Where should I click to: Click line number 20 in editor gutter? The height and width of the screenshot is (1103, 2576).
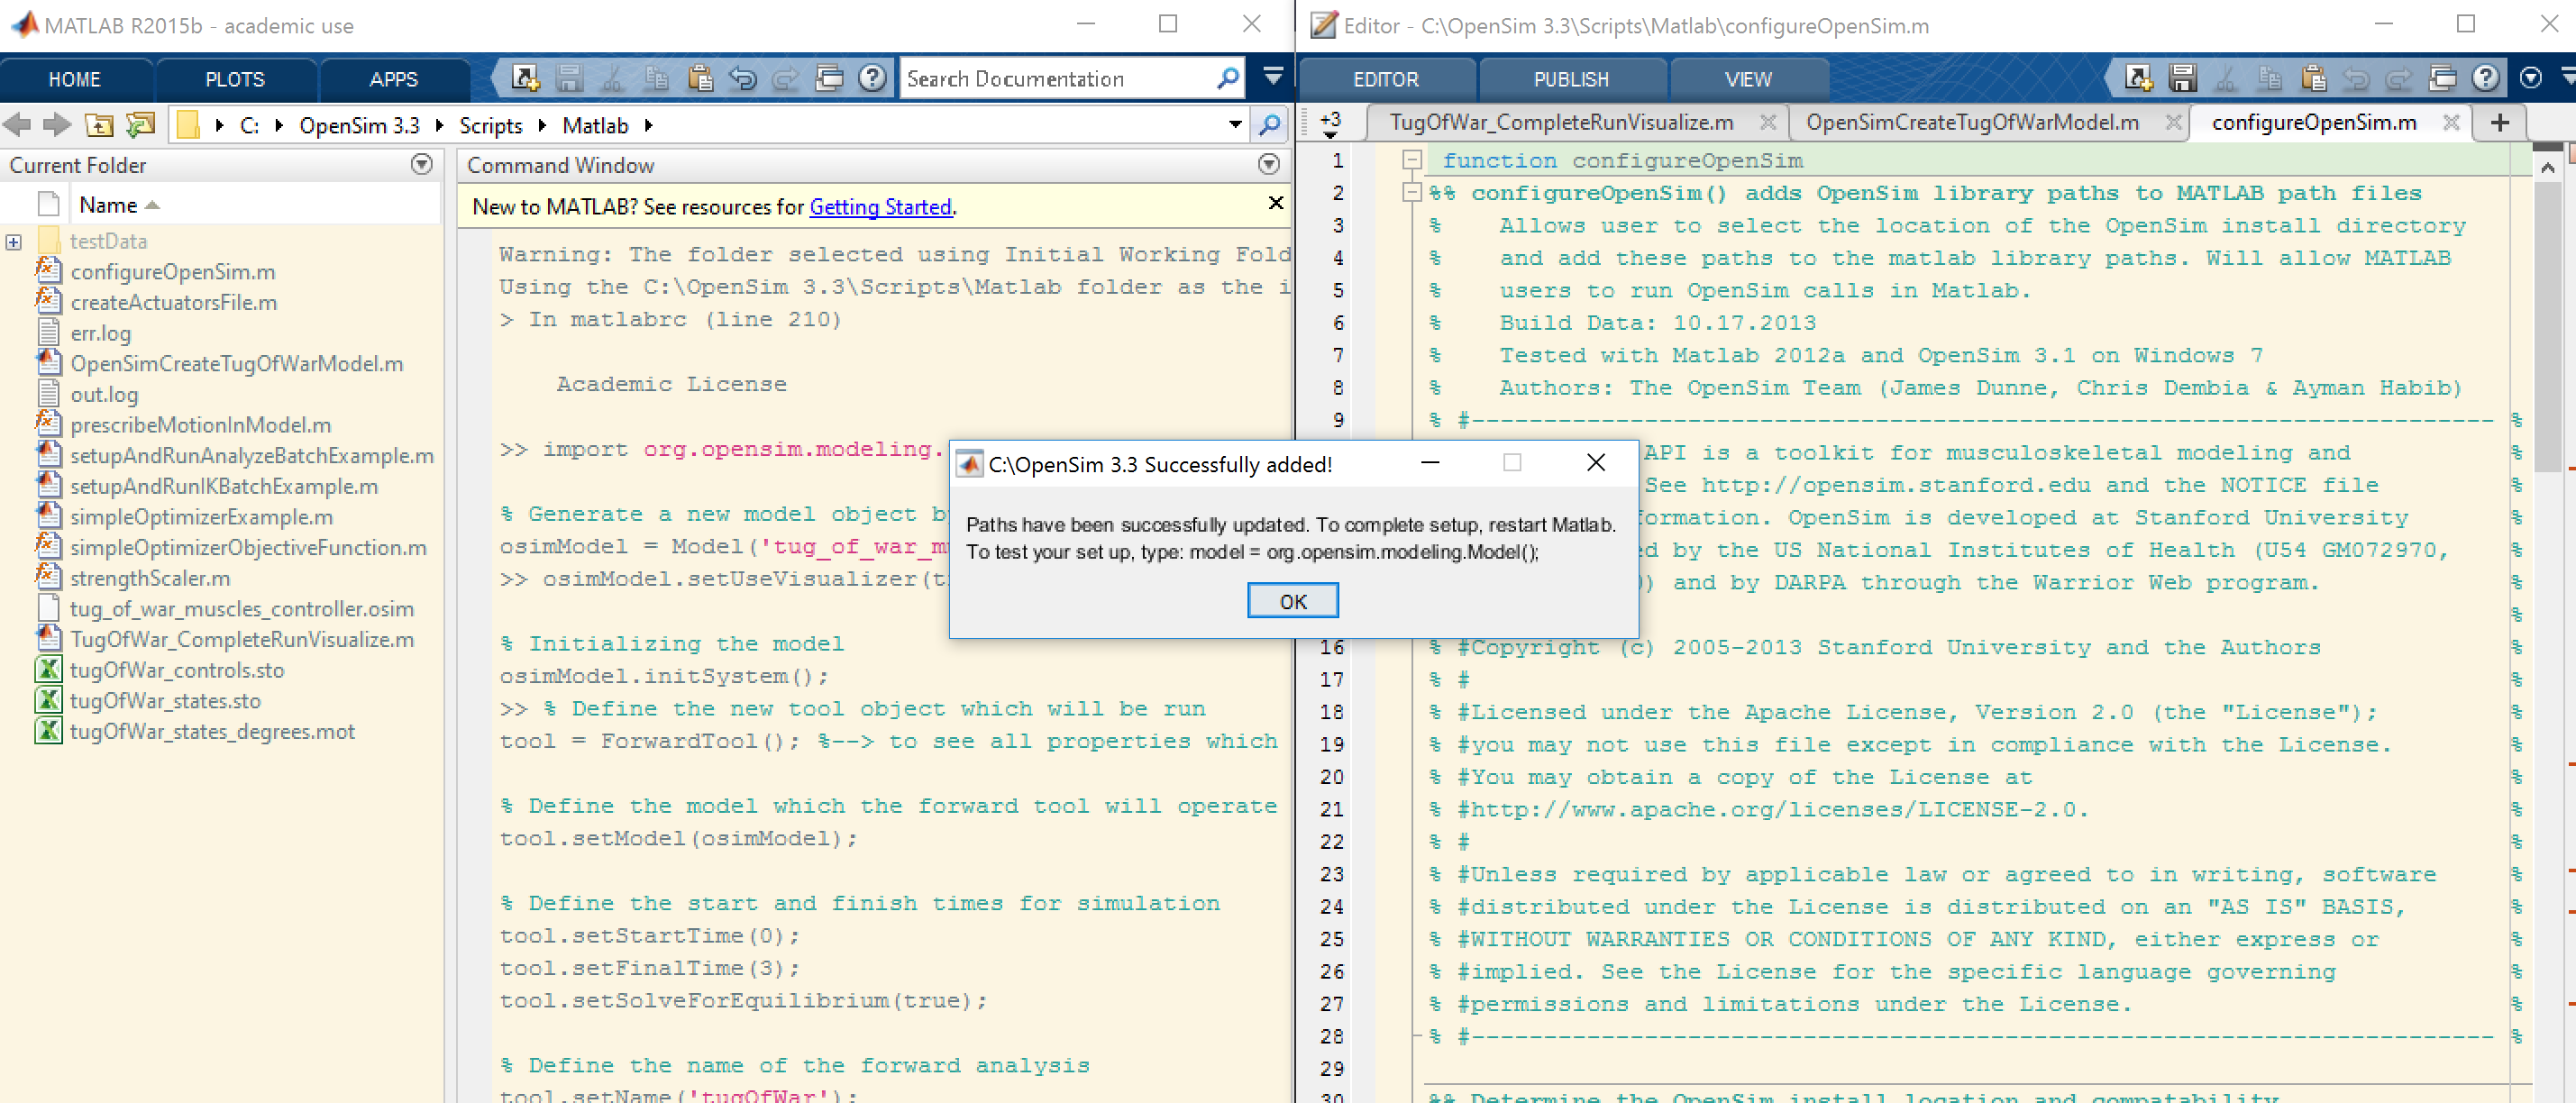[x=1331, y=776]
